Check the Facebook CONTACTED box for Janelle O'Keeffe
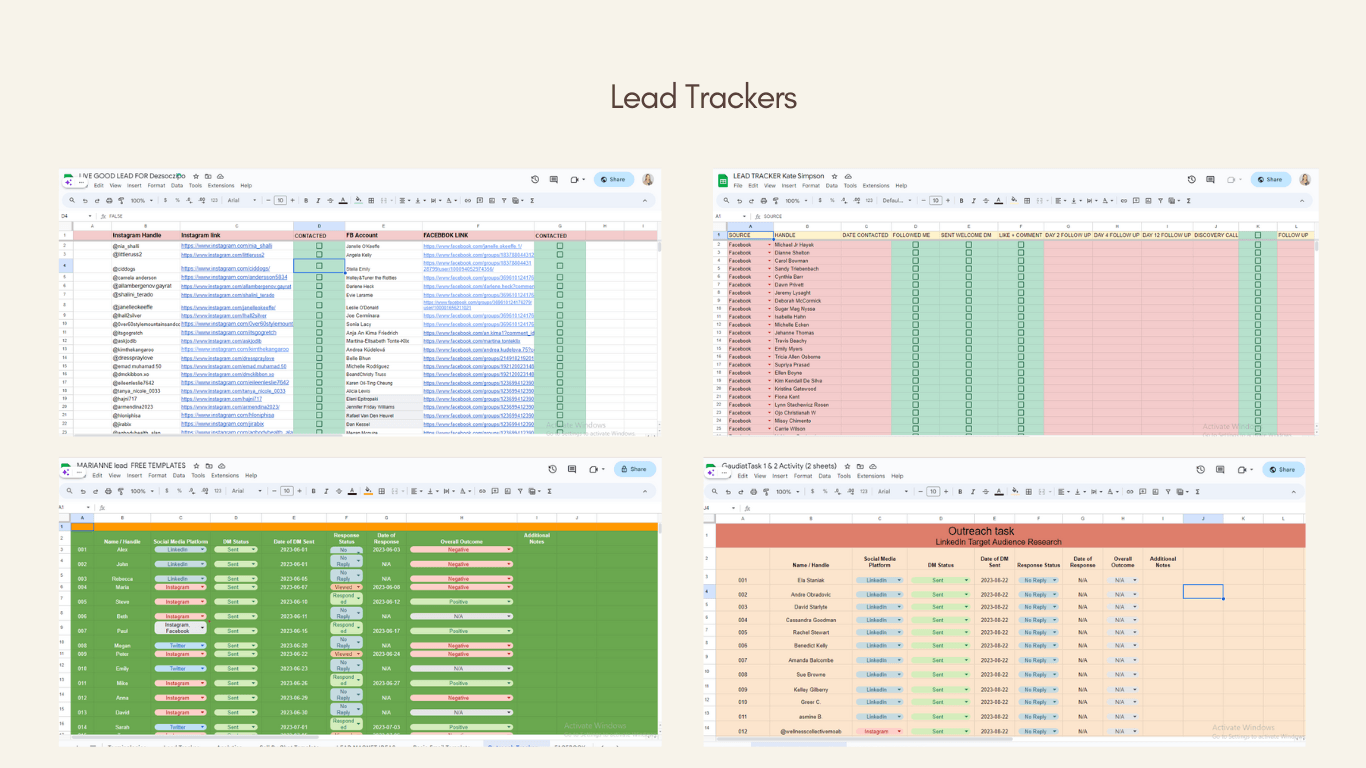The width and height of the screenshot is (1366, 768). point(560,245)
